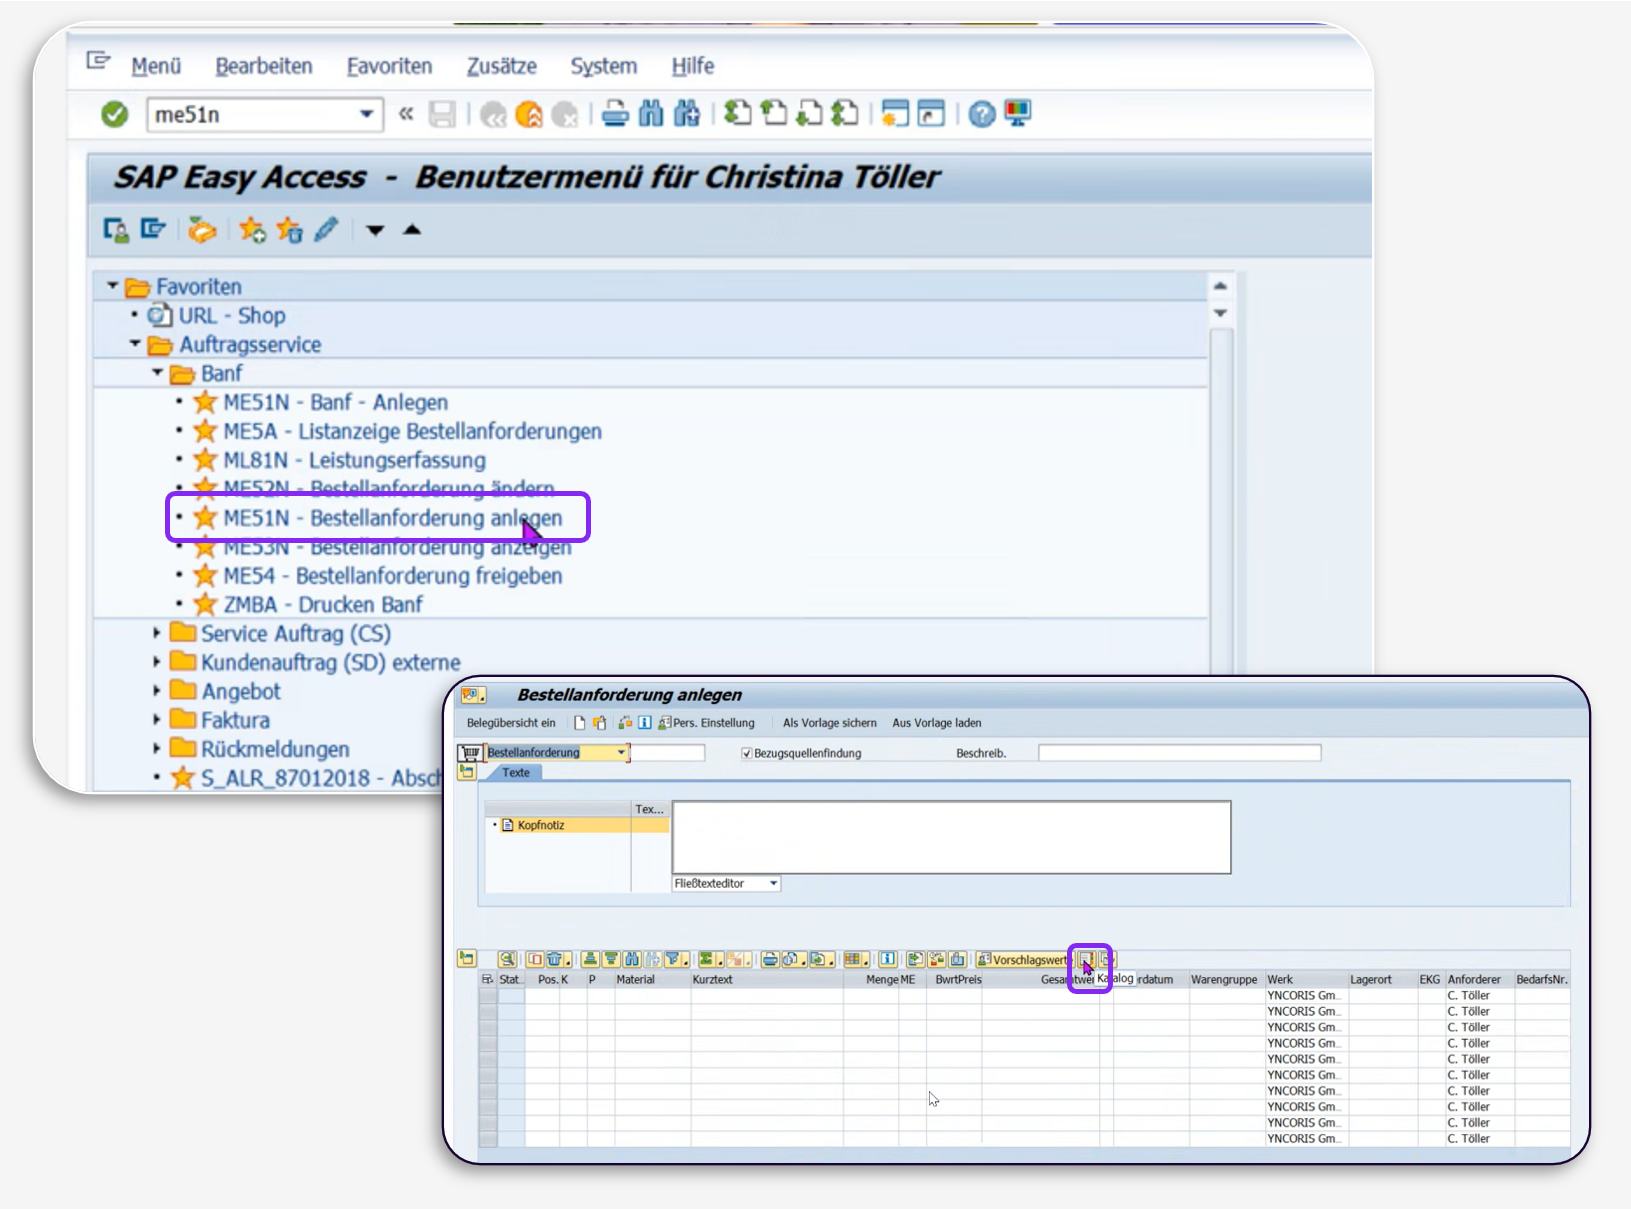Click the Help question mark icon

[x=982, y=115]
